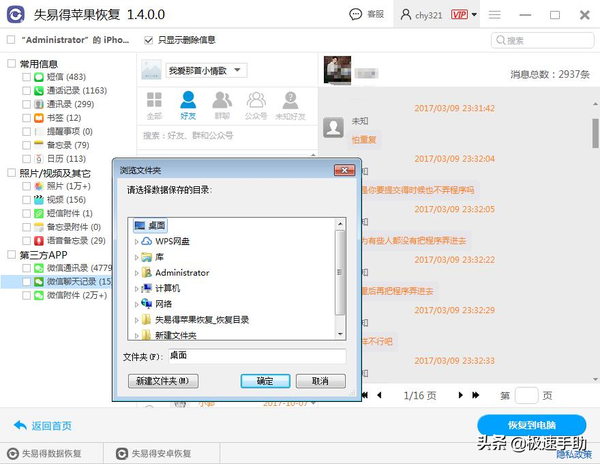Check the 常用信息 group checkbox
600x464 pixels.
tap(11, 63)
